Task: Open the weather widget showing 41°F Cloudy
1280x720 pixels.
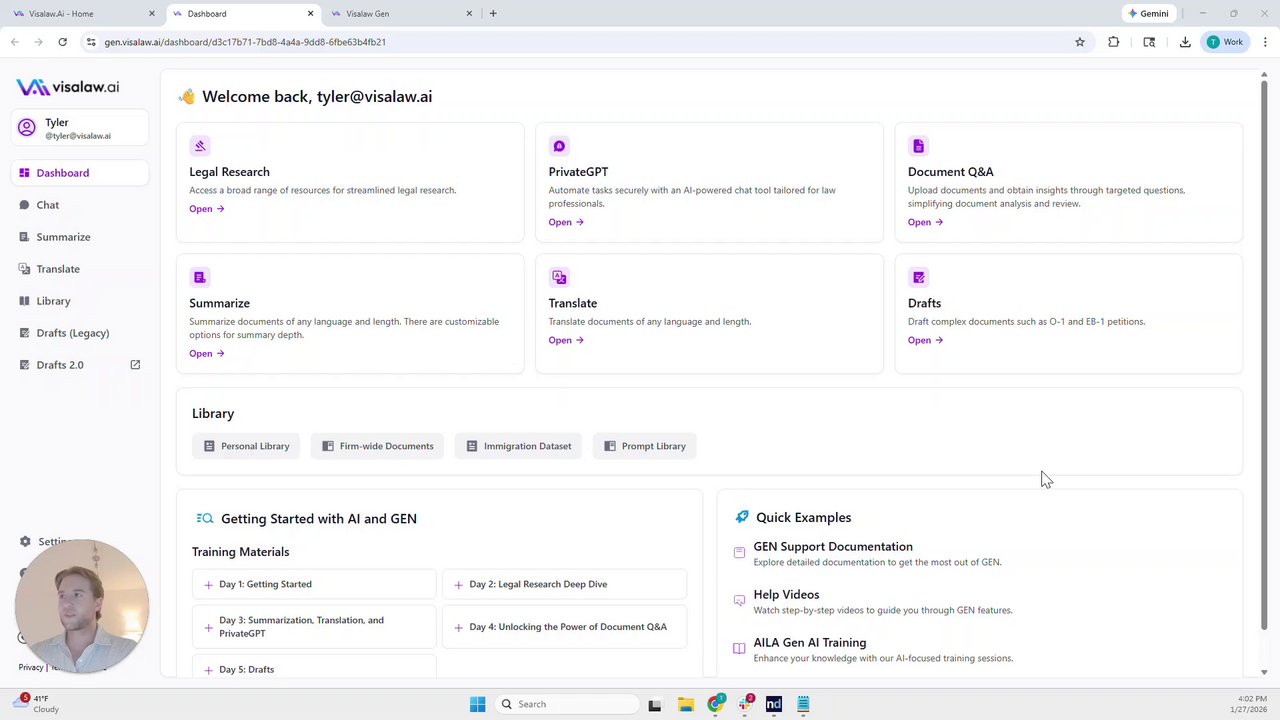Action: click(x=35, y=704)
